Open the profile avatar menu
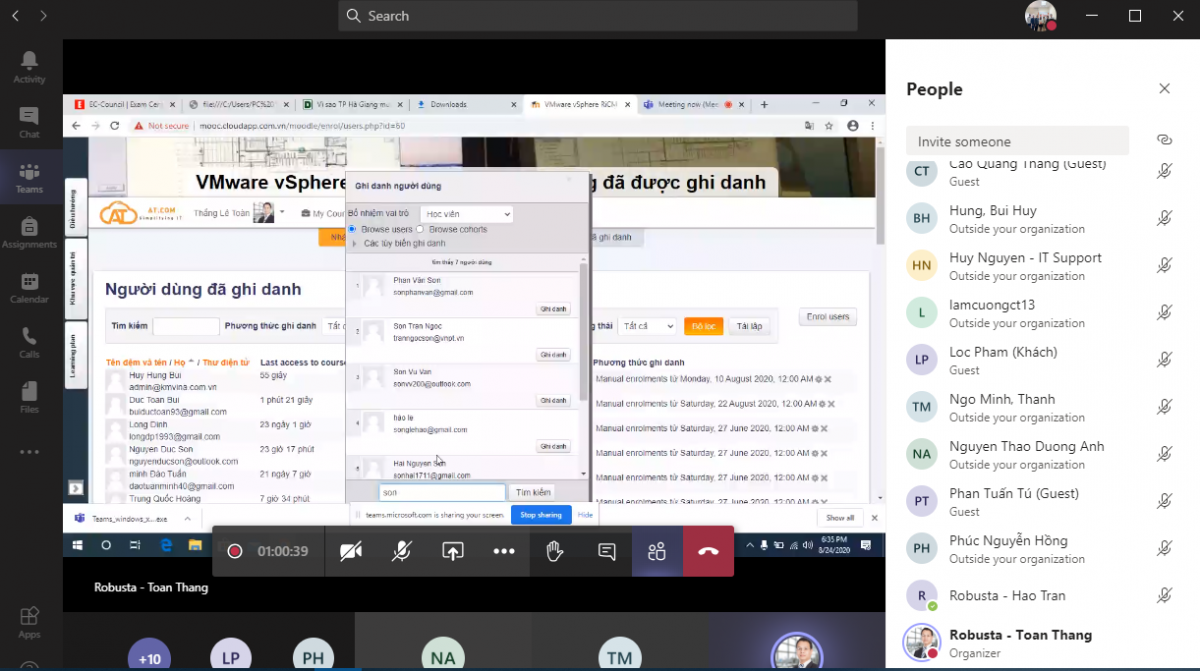This screenshot has width=1200, height=671. 1040,16
